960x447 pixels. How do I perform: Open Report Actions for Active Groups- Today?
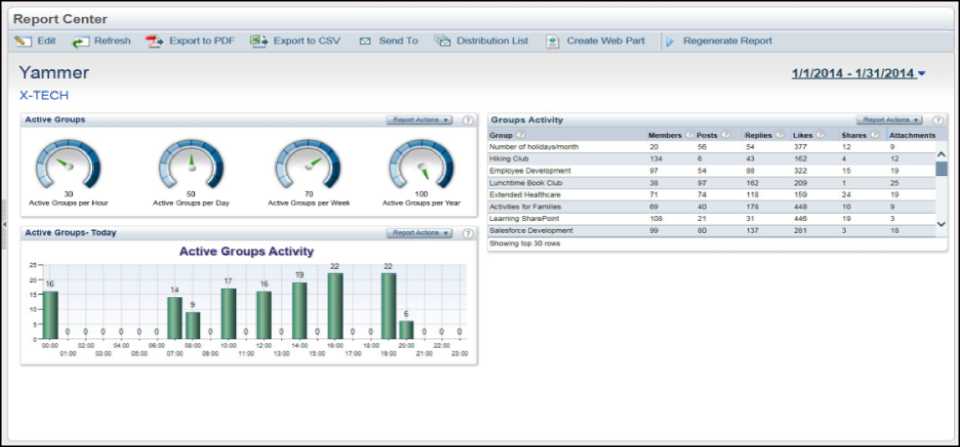(419, 233)
